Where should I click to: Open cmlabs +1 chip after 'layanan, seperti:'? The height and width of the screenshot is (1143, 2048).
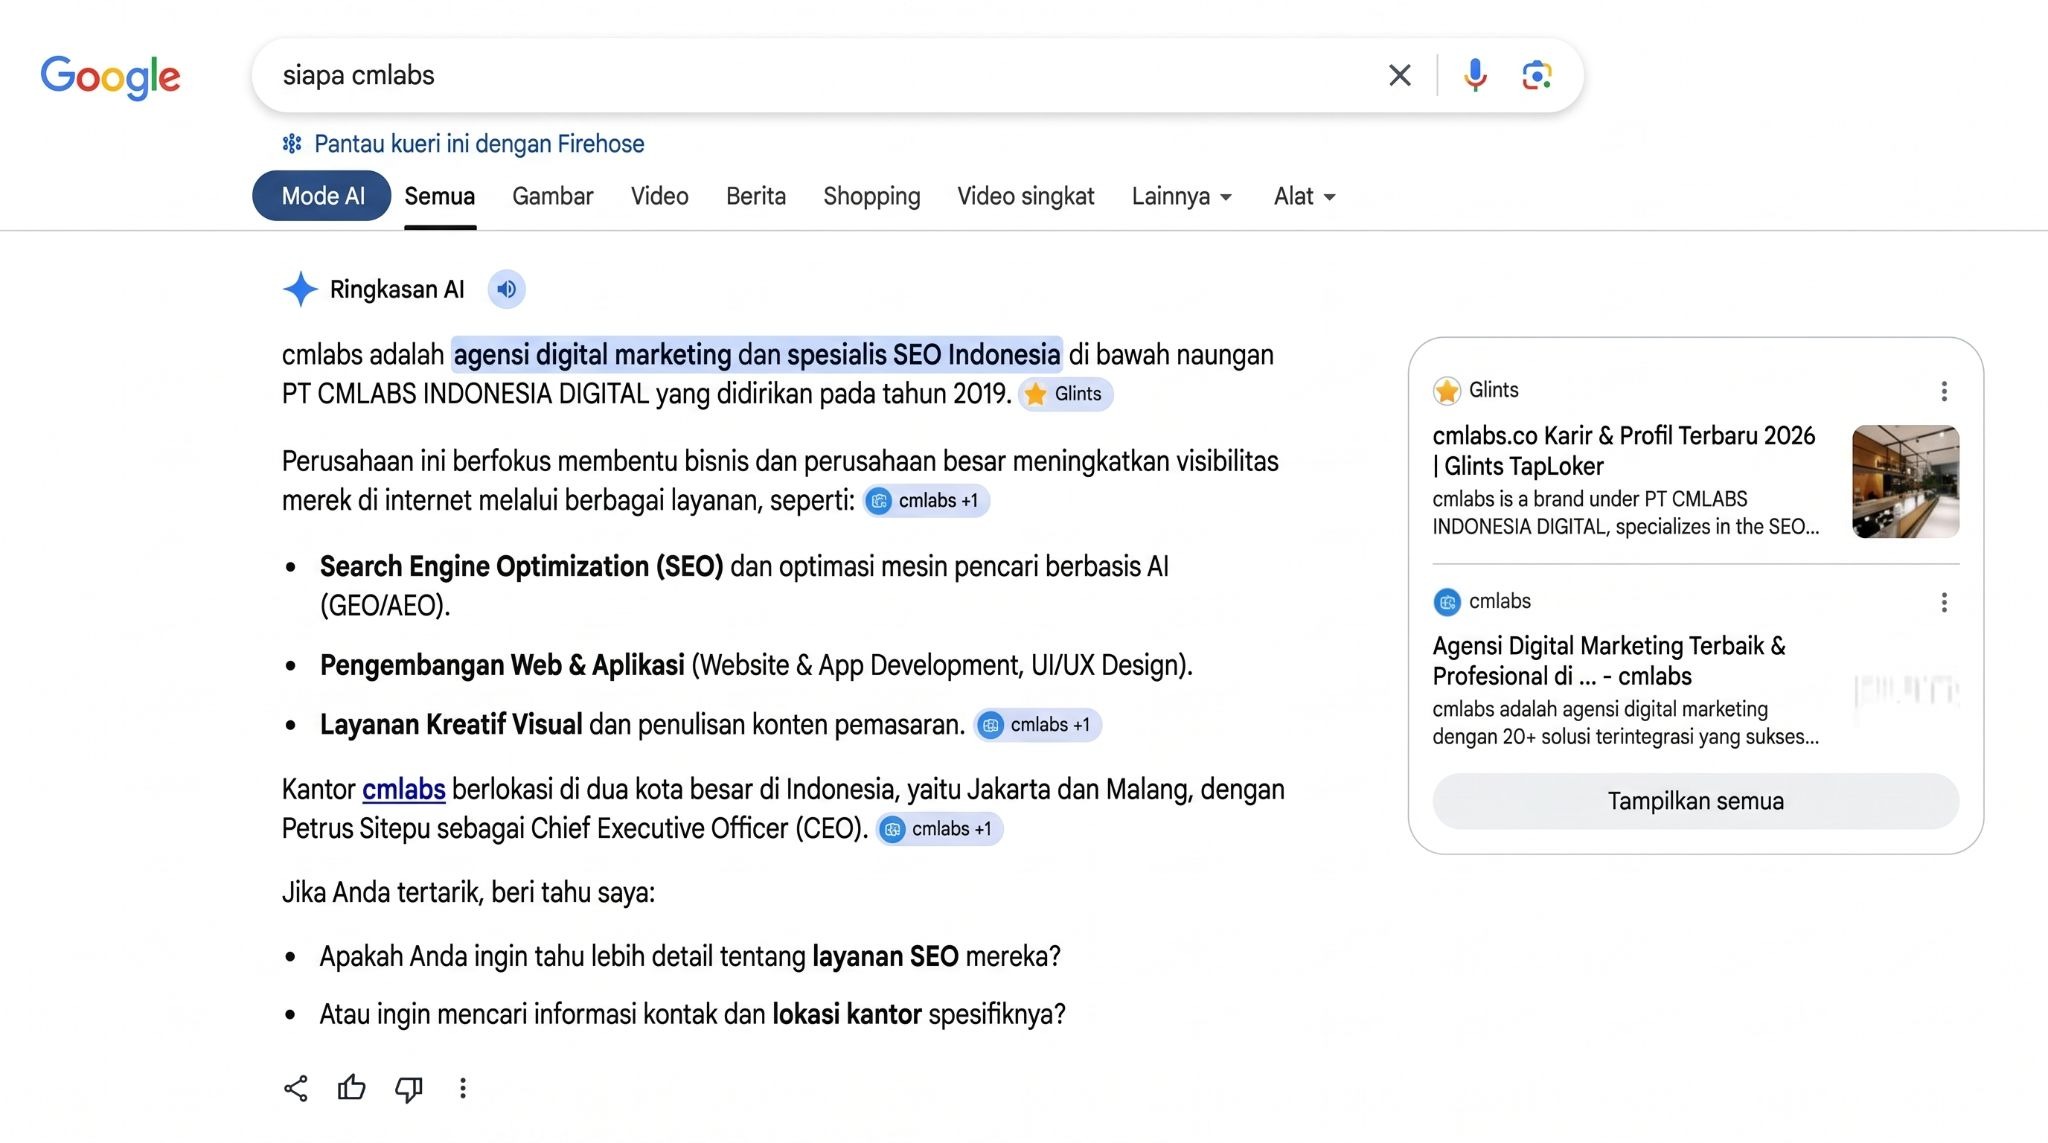[x=927, y=500]
